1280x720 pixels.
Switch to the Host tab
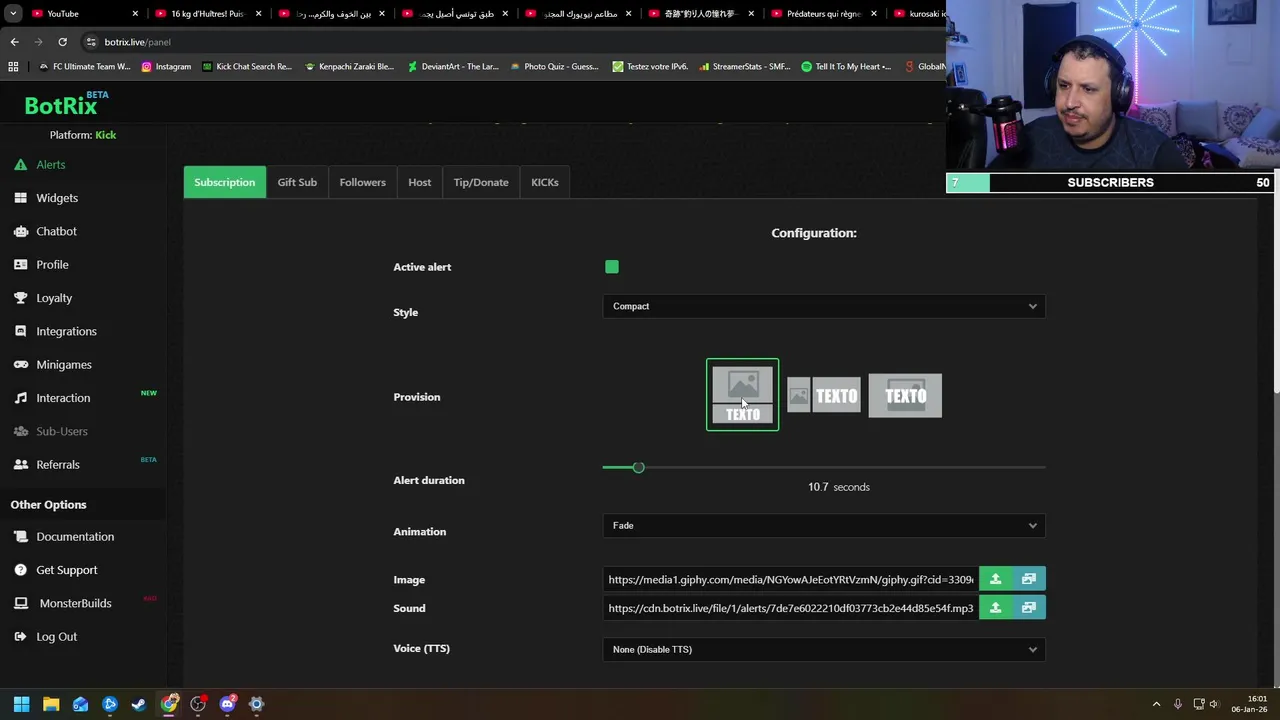420,182
